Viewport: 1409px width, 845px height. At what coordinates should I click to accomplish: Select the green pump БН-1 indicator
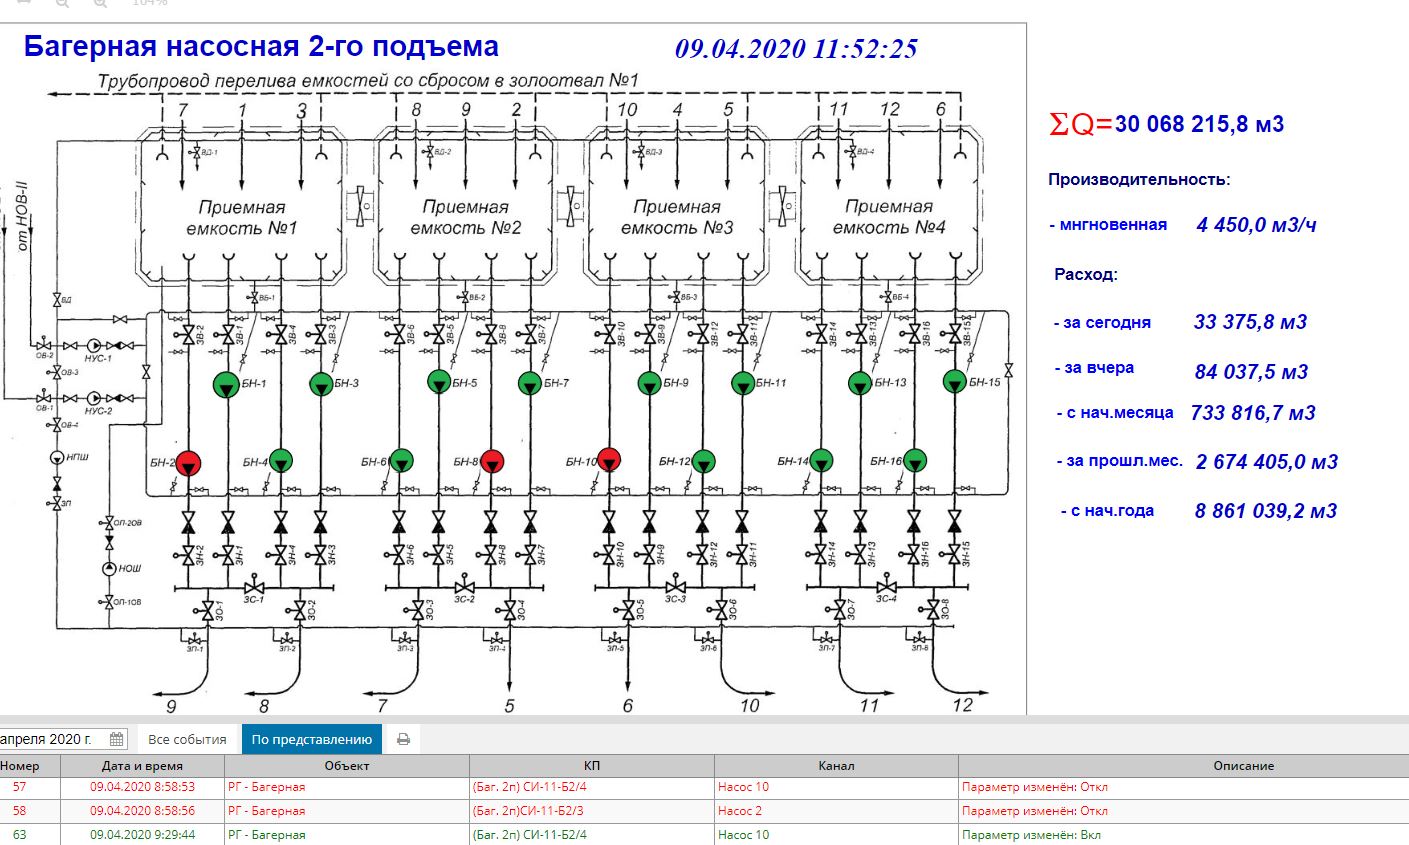coord(227,383)
